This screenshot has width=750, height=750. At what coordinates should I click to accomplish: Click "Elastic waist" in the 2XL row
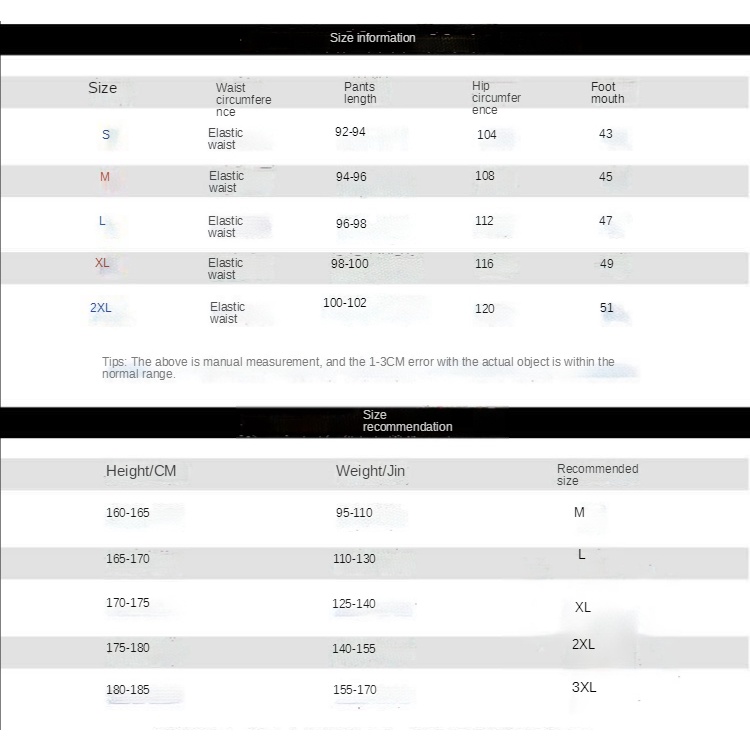pyautogui.click(x=227, y=313)
